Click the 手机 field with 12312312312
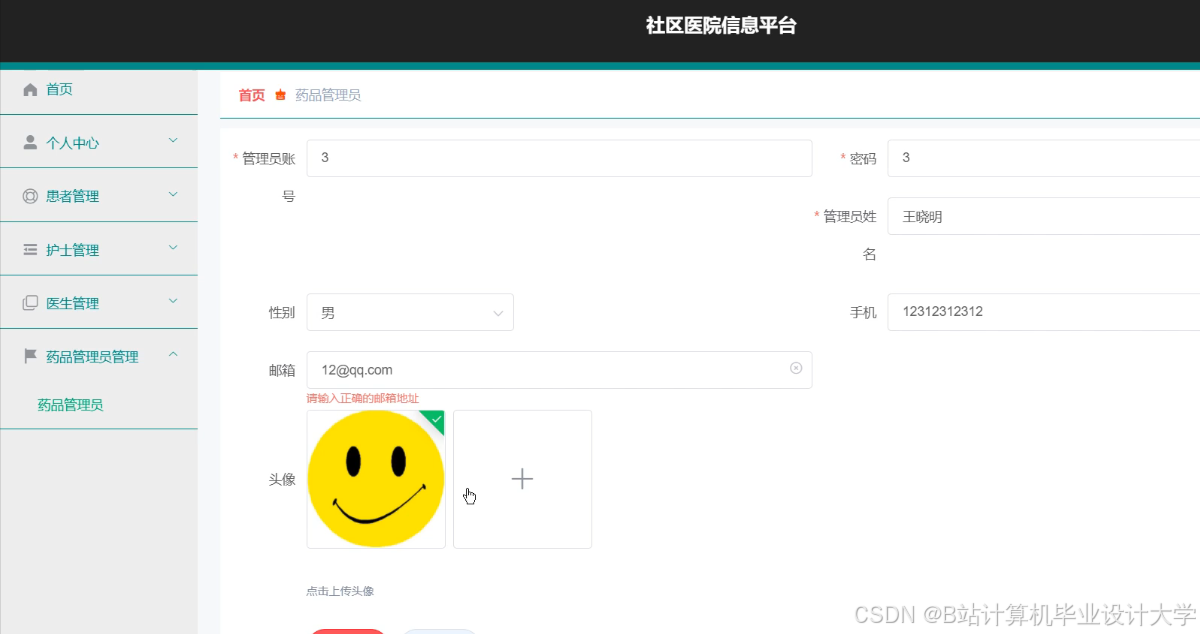The width and height of the screenshot is (1200, 634). point(1043,312)
